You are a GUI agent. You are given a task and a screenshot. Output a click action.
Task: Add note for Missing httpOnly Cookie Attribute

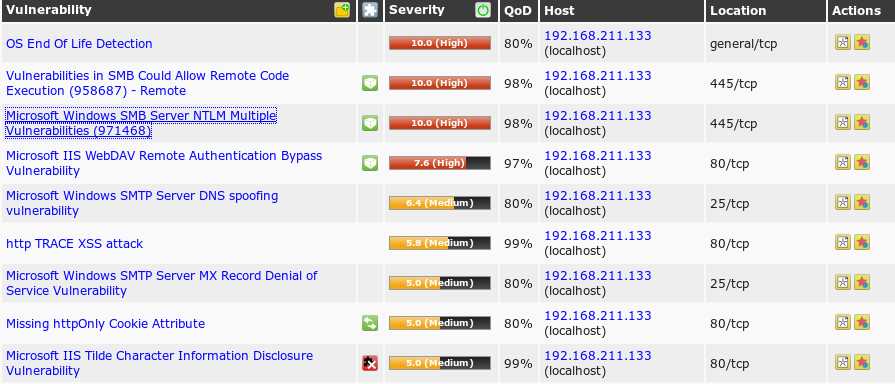842,322
